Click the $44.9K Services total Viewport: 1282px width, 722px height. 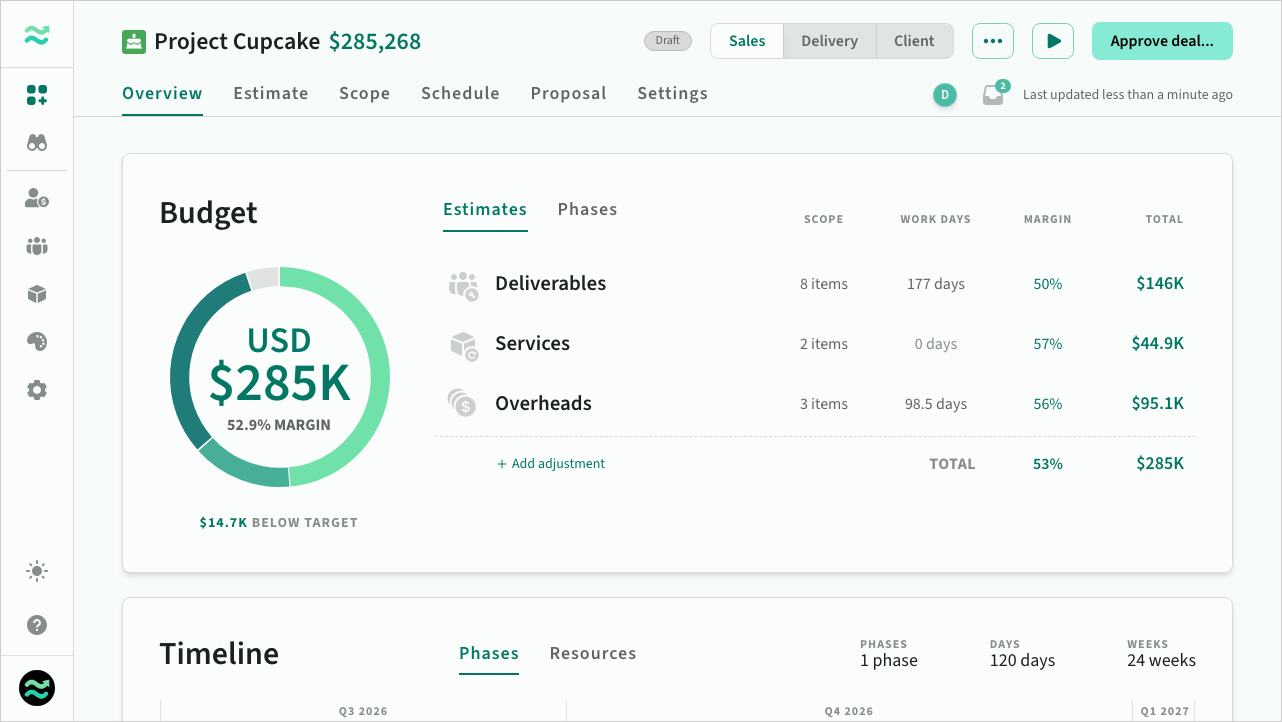pos(1158,344)
